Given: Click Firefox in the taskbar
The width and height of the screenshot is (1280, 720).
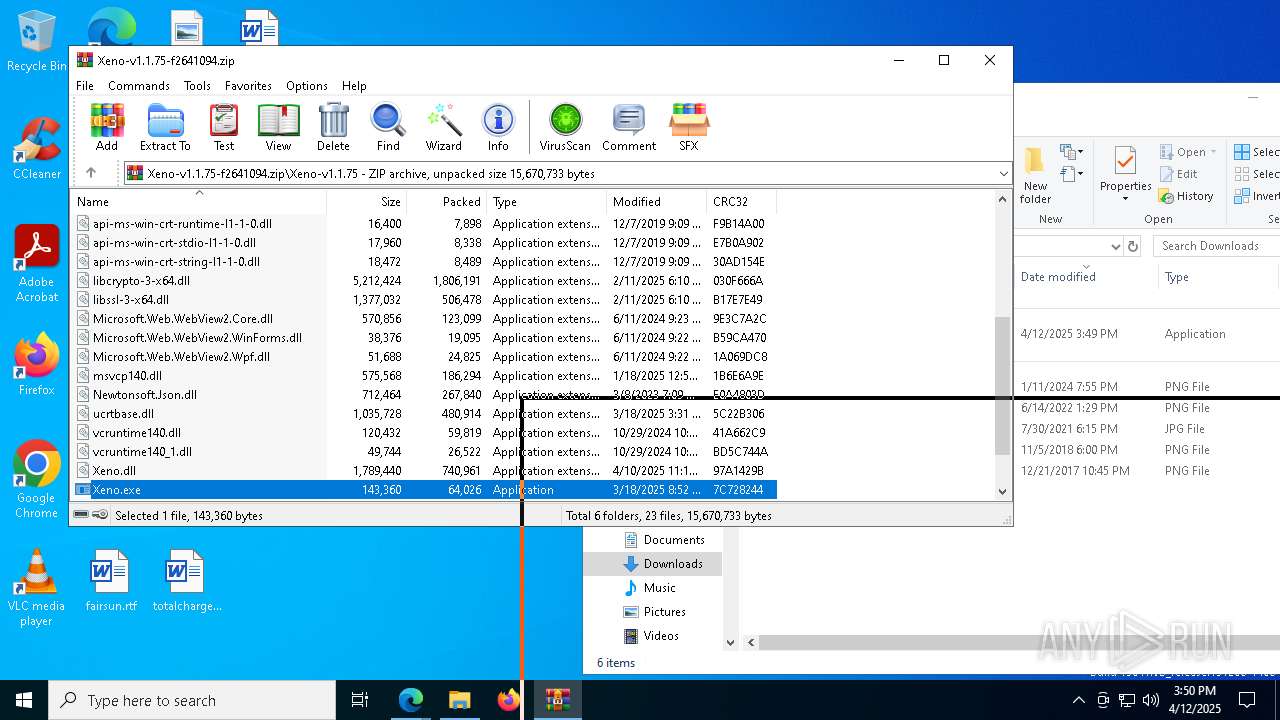Looking at the screenshot, I should tap(508, 700).
